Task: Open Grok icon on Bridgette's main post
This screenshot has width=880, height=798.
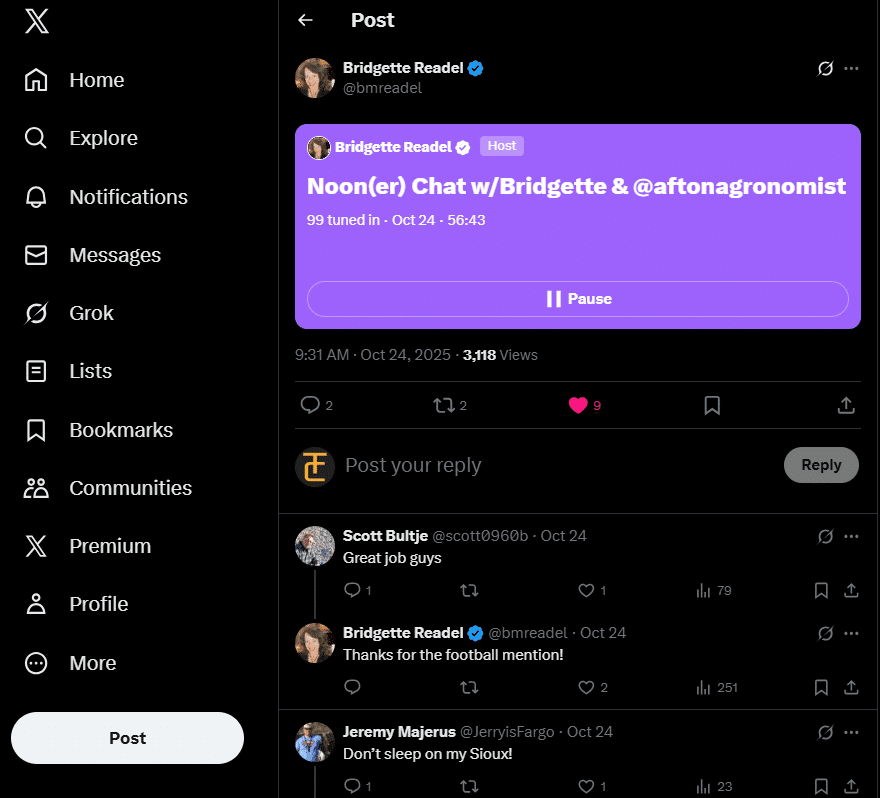Action: [826, 69]
